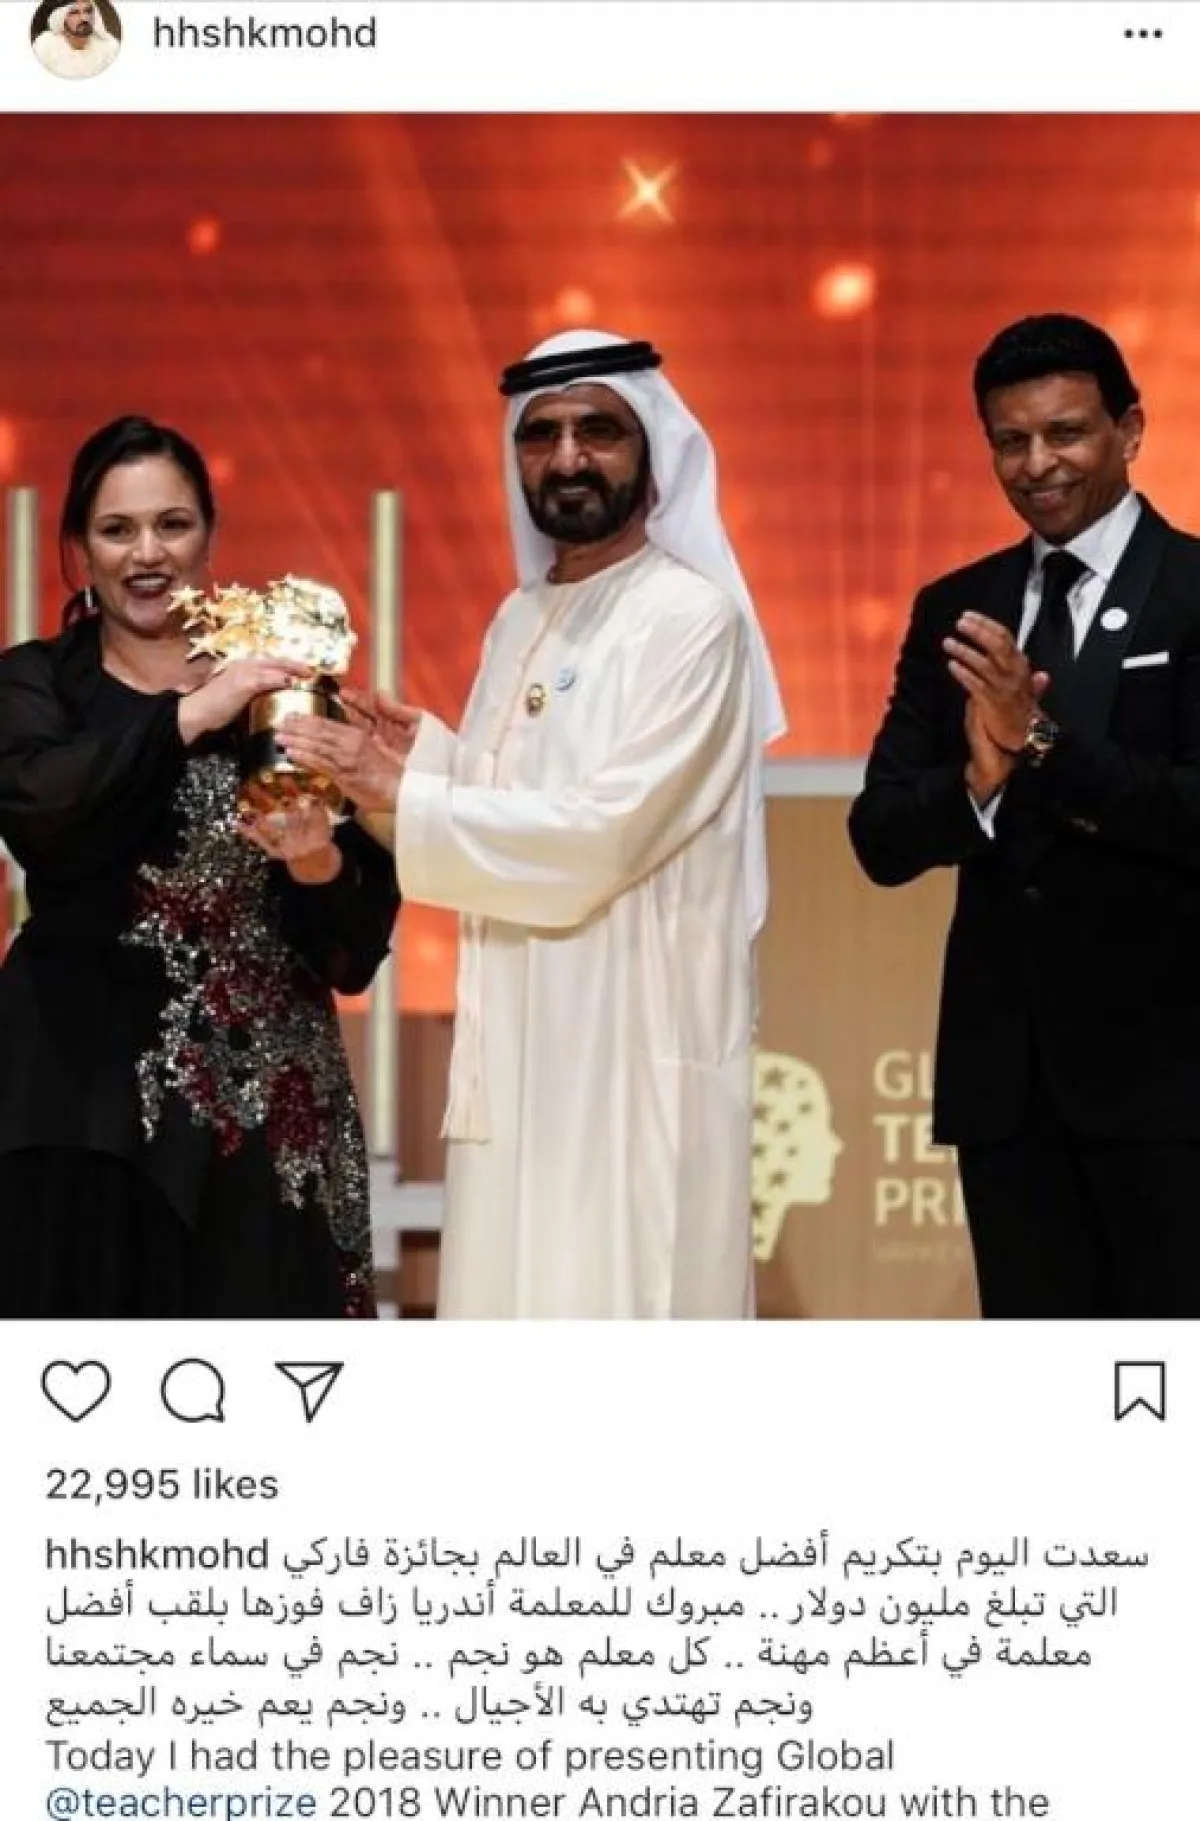The width and height of the screenshot is (1200, 1821).
Task: Tap the wristwatch of the clapping man
Action: click(x=1038, y=735)
